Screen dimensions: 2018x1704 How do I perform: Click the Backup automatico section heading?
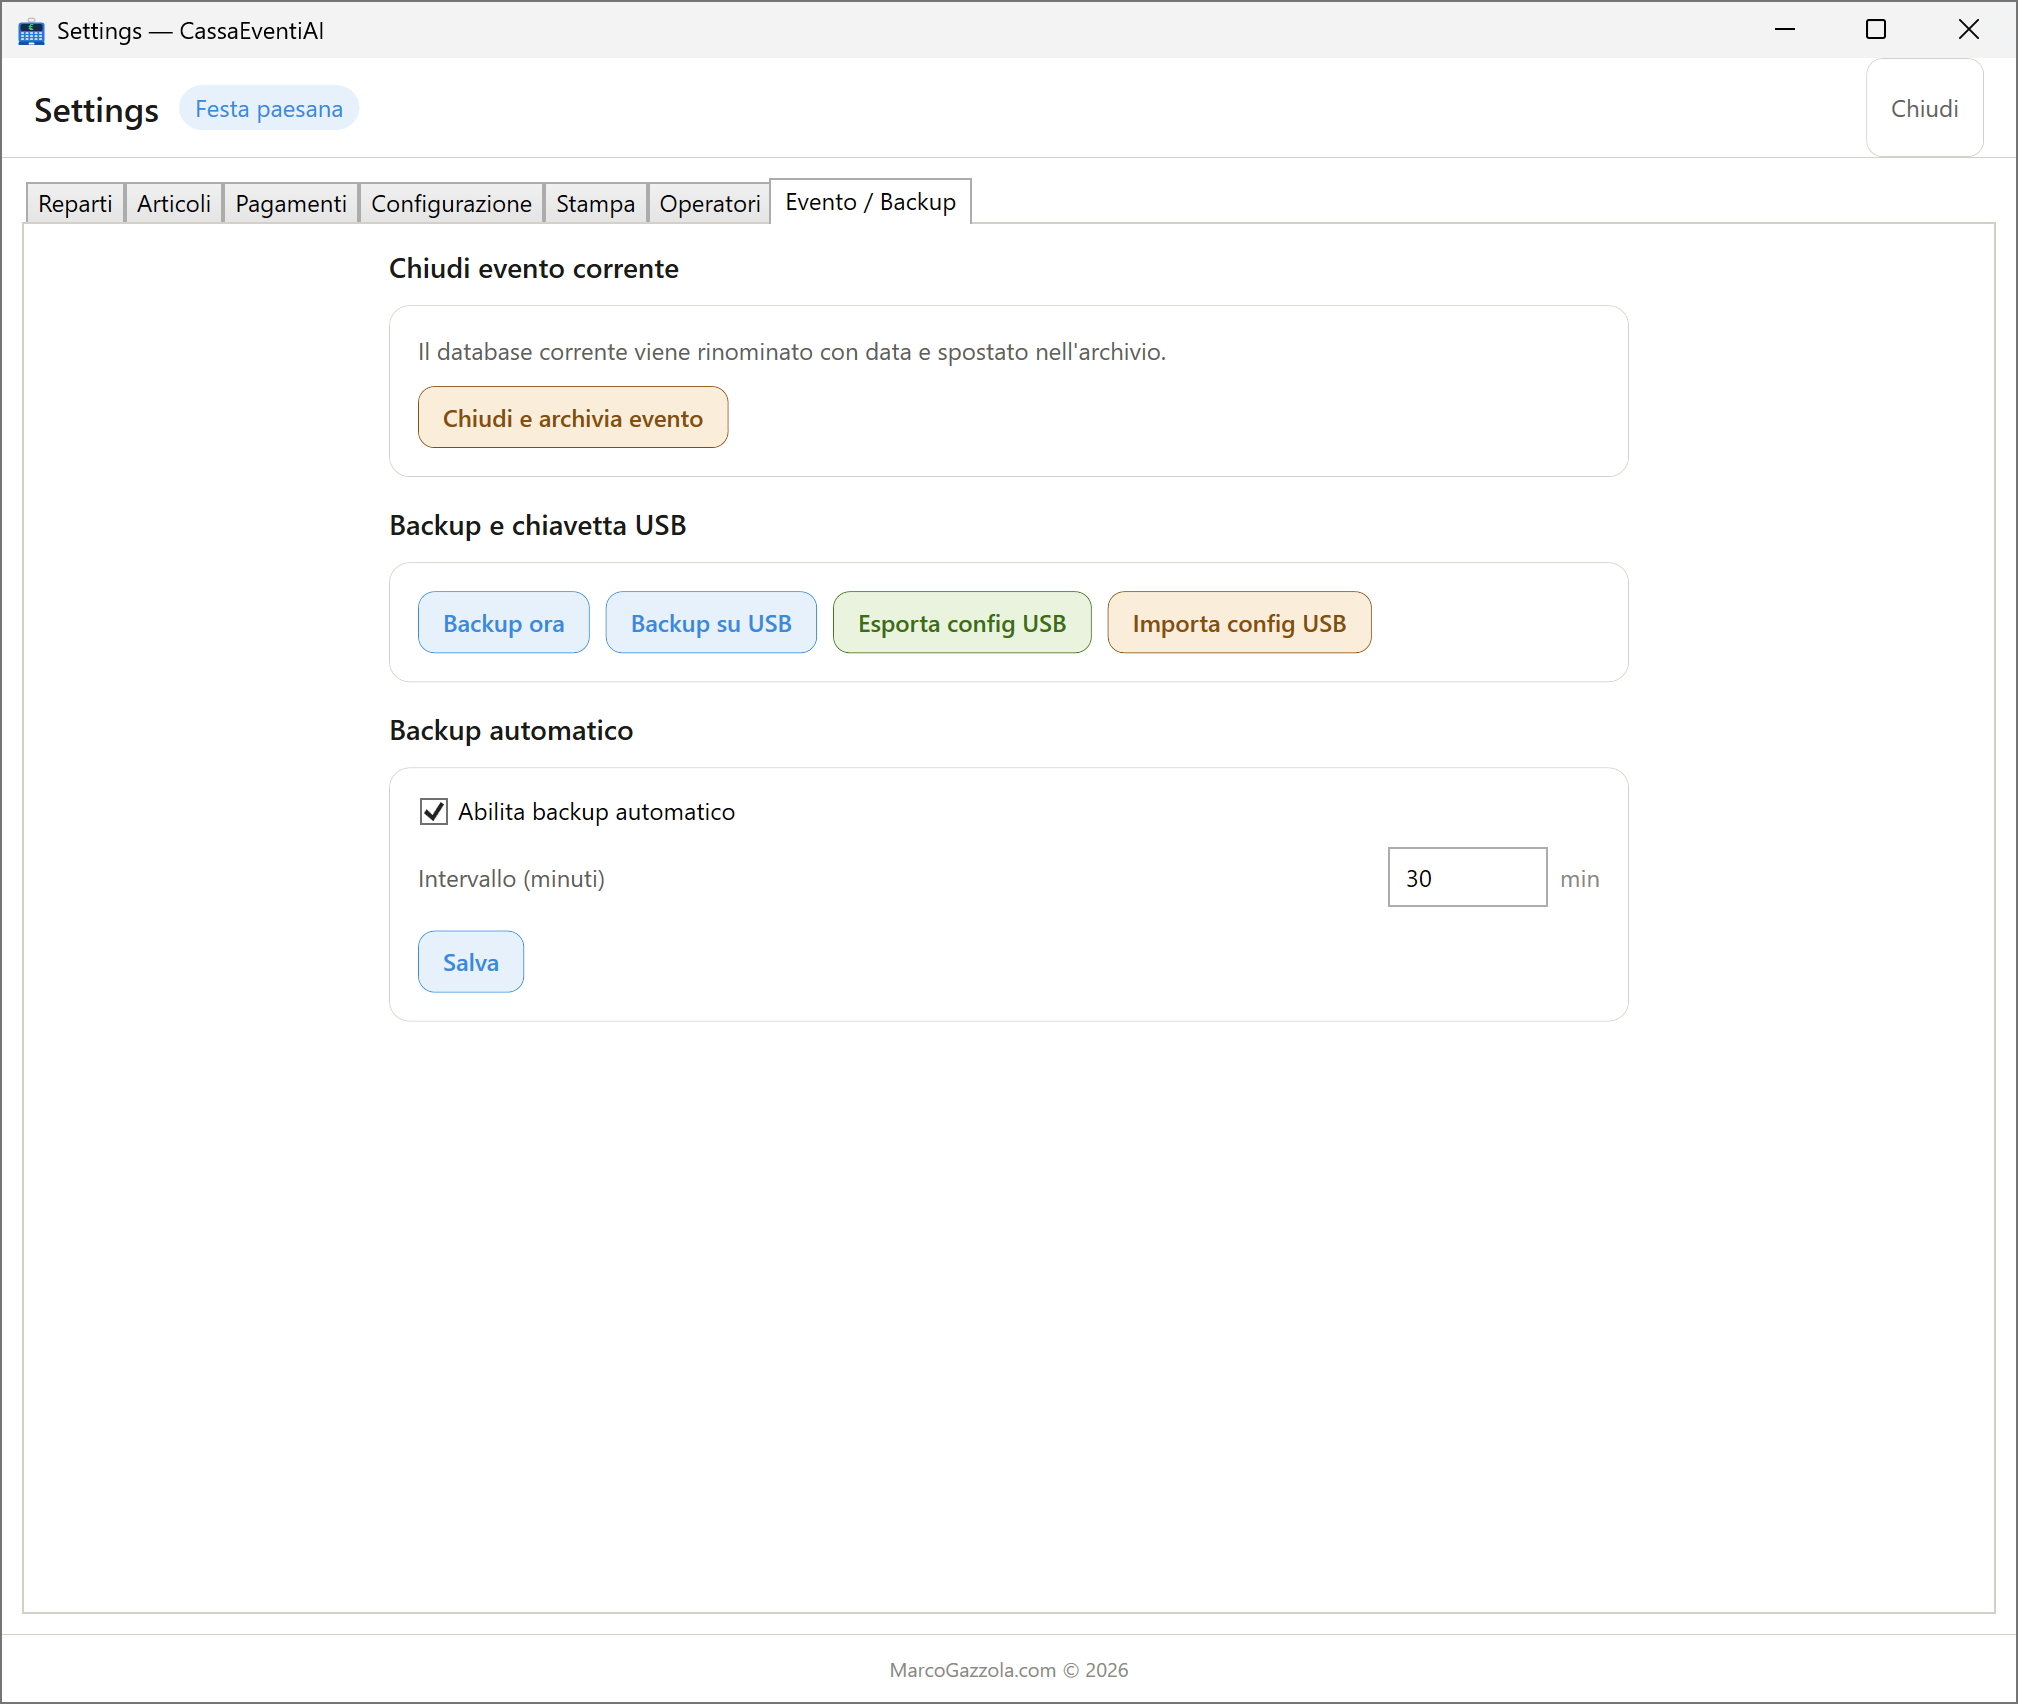coord(511,730)
